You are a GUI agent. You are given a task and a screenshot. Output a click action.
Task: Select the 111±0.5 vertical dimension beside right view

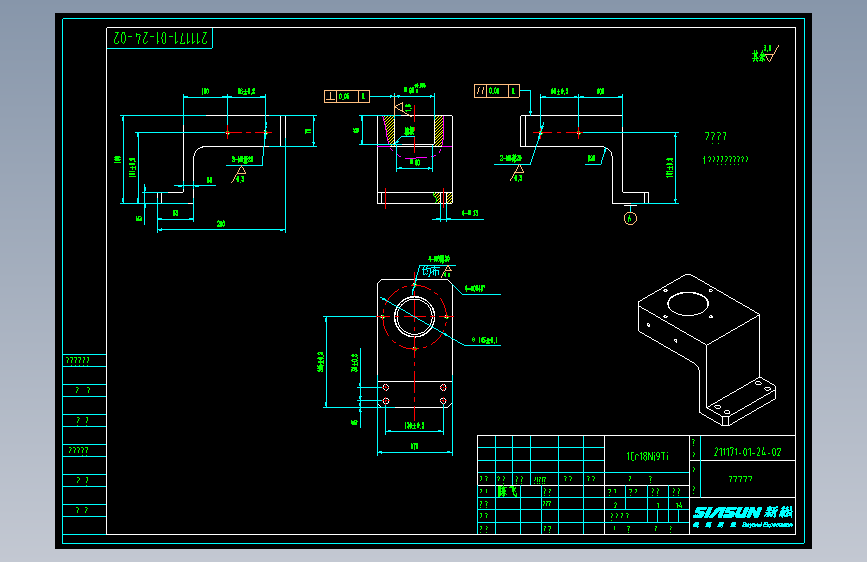pyautogui.click(x=670, y=168)
